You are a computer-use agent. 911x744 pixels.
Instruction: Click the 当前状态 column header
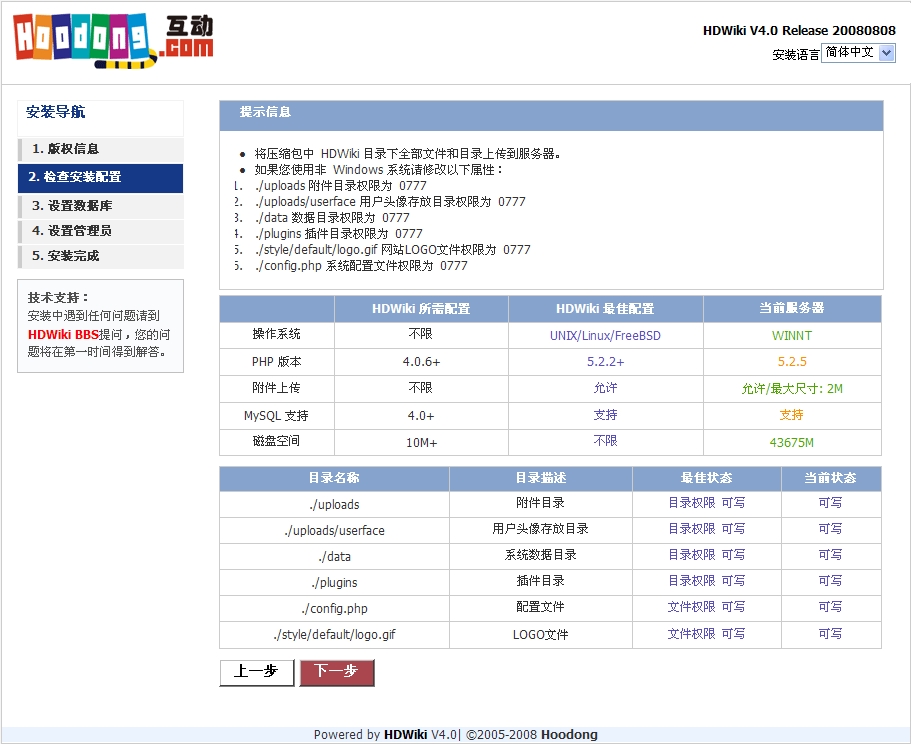point(831,479)
